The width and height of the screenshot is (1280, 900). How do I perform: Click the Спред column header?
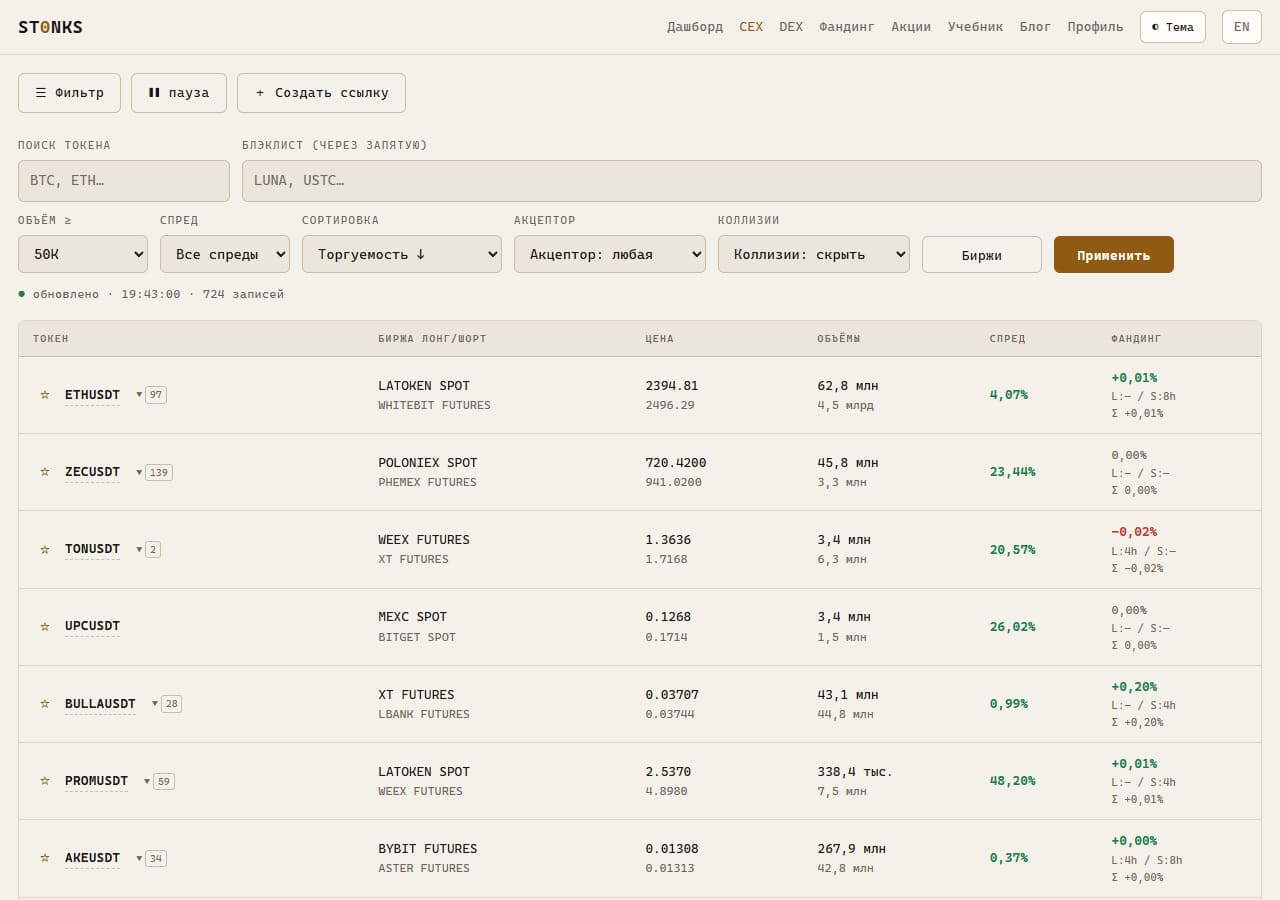pos(1007,339)
